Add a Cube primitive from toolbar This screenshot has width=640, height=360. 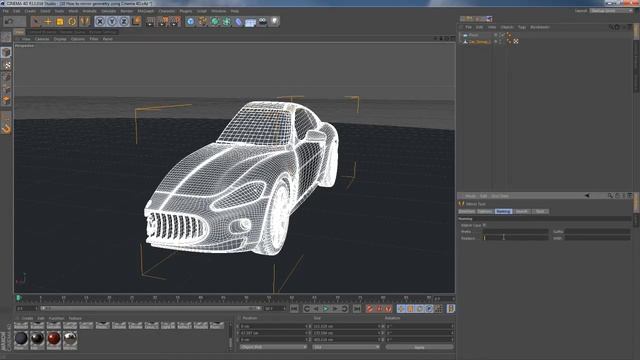(x=191, y=21)
